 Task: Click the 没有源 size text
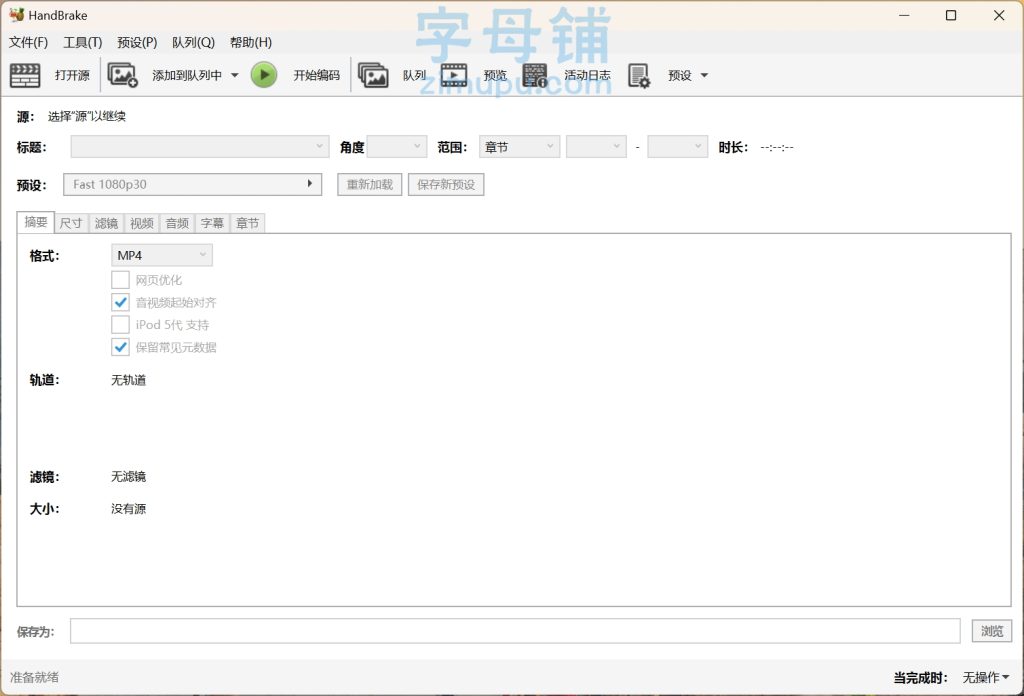tap(129, 509)
